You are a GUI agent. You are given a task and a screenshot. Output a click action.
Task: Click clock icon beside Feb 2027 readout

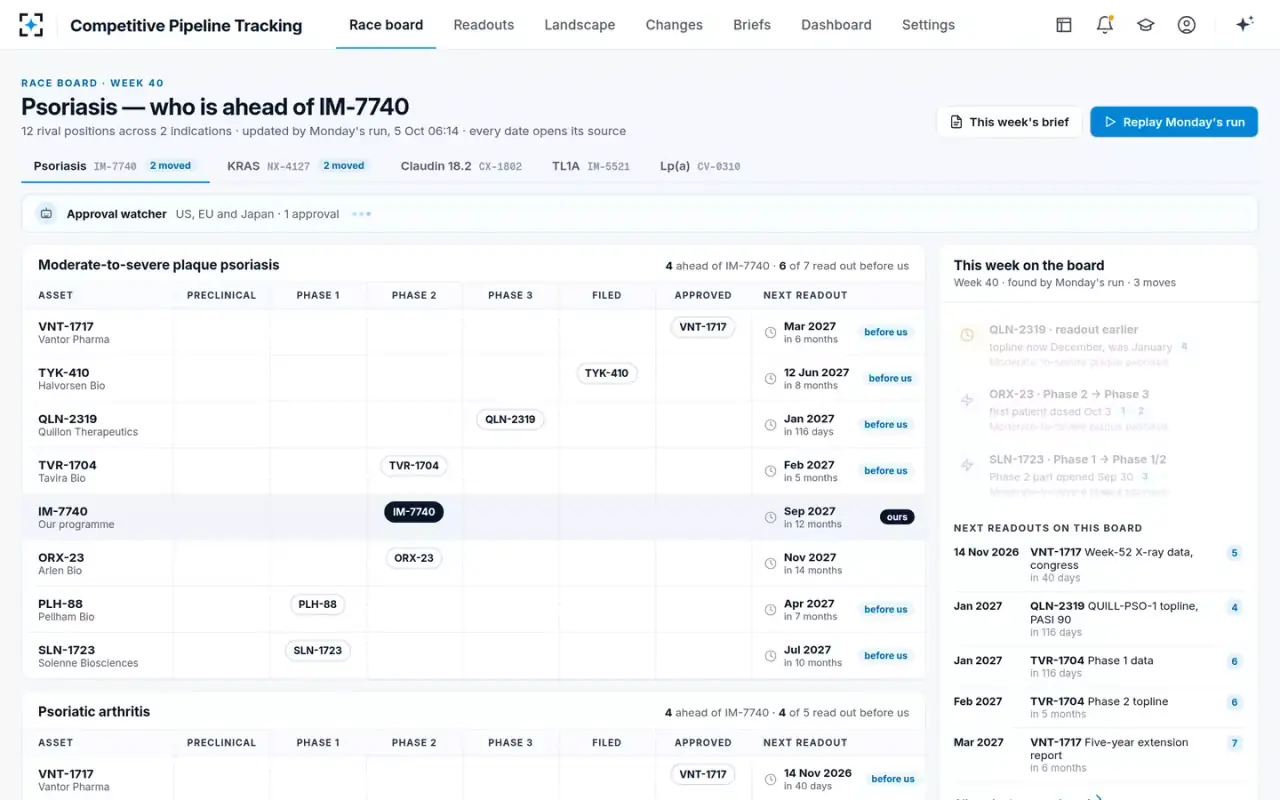[x=770, y=472]
